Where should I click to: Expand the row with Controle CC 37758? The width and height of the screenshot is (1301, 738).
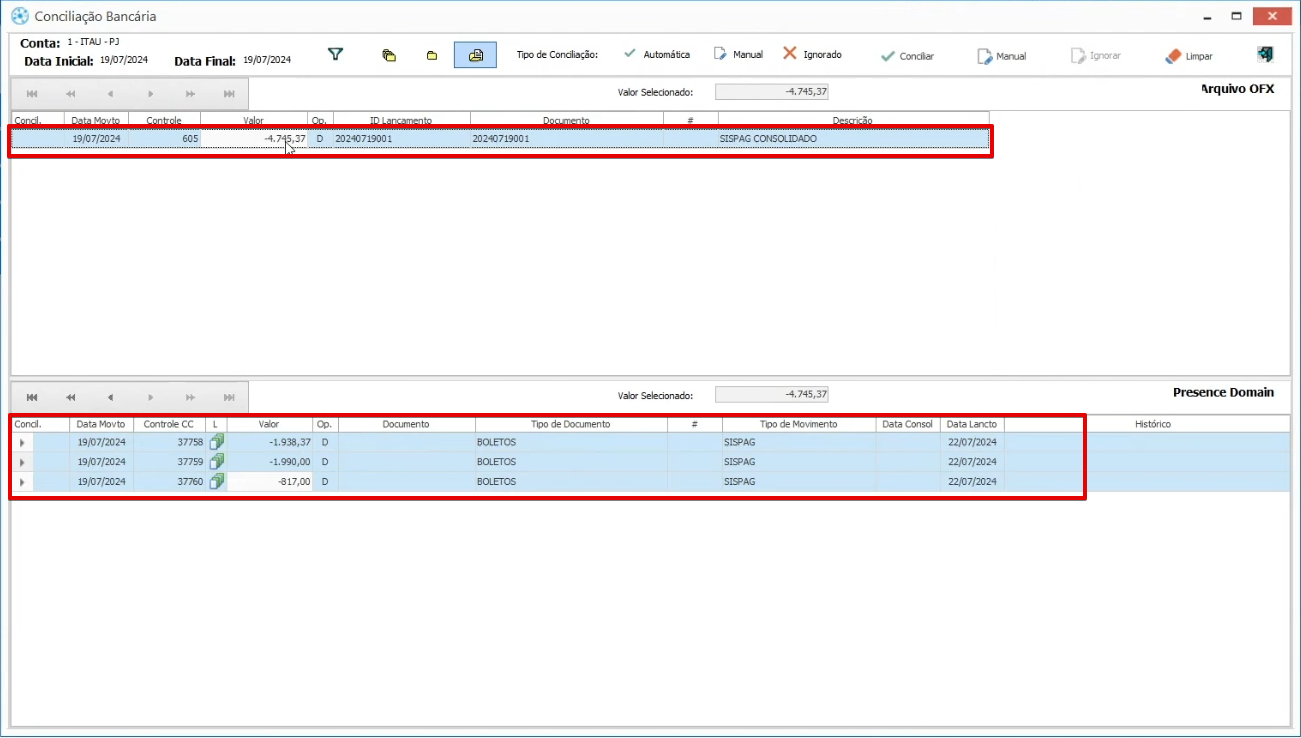pos(22,442)
